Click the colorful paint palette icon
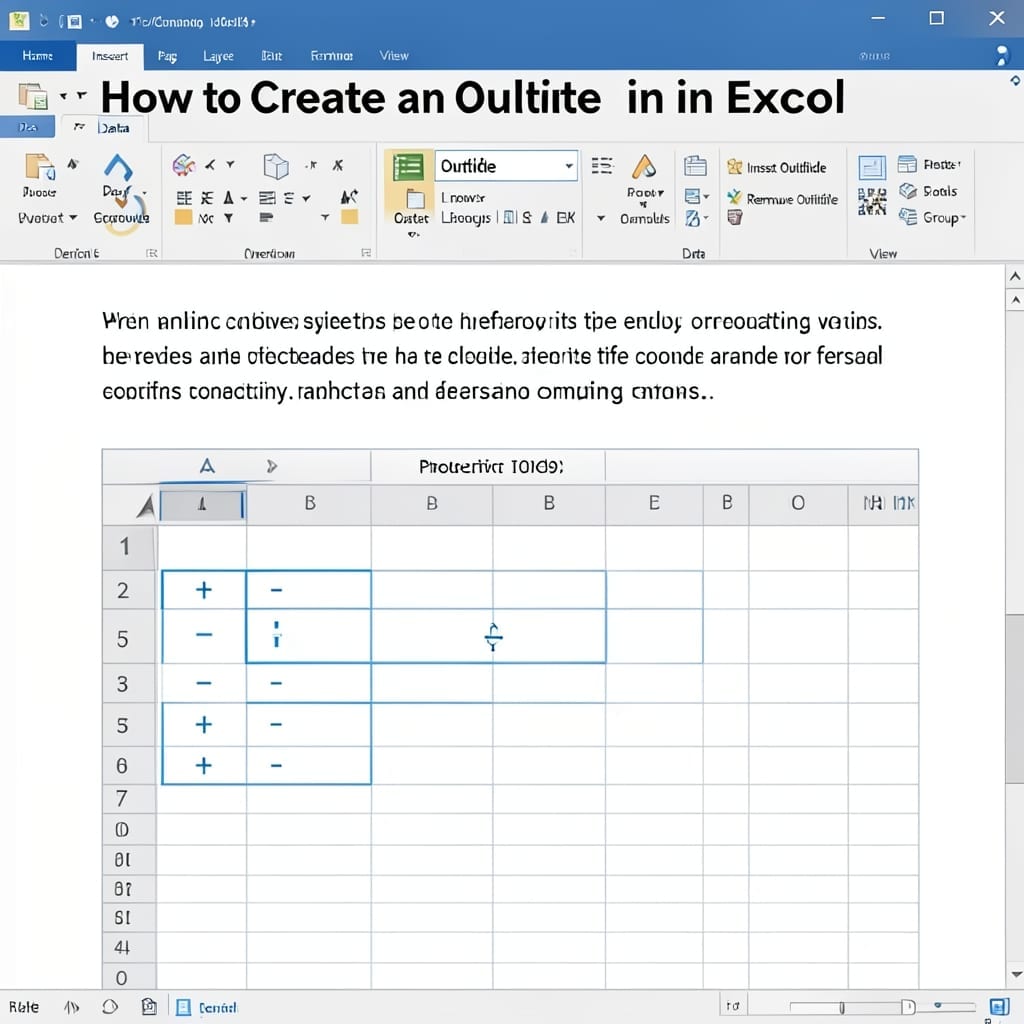 pos(184,165)
